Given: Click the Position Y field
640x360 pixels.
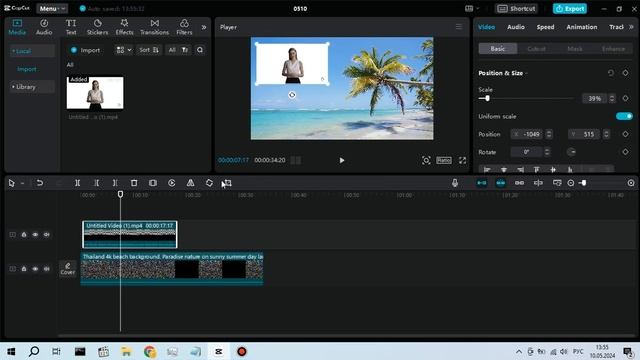Looking at the screenshot, I should [585, 134].
